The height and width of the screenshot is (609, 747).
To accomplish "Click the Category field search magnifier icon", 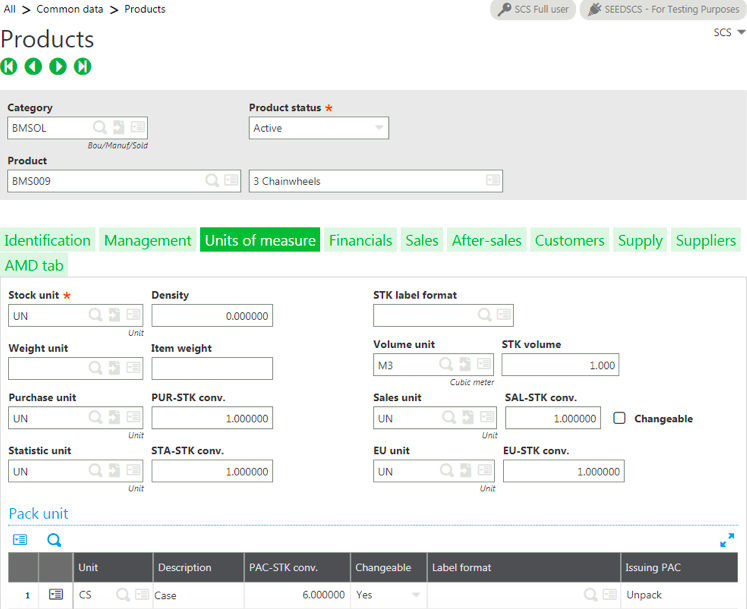I will pyautogui.click(x=99, y=128).
